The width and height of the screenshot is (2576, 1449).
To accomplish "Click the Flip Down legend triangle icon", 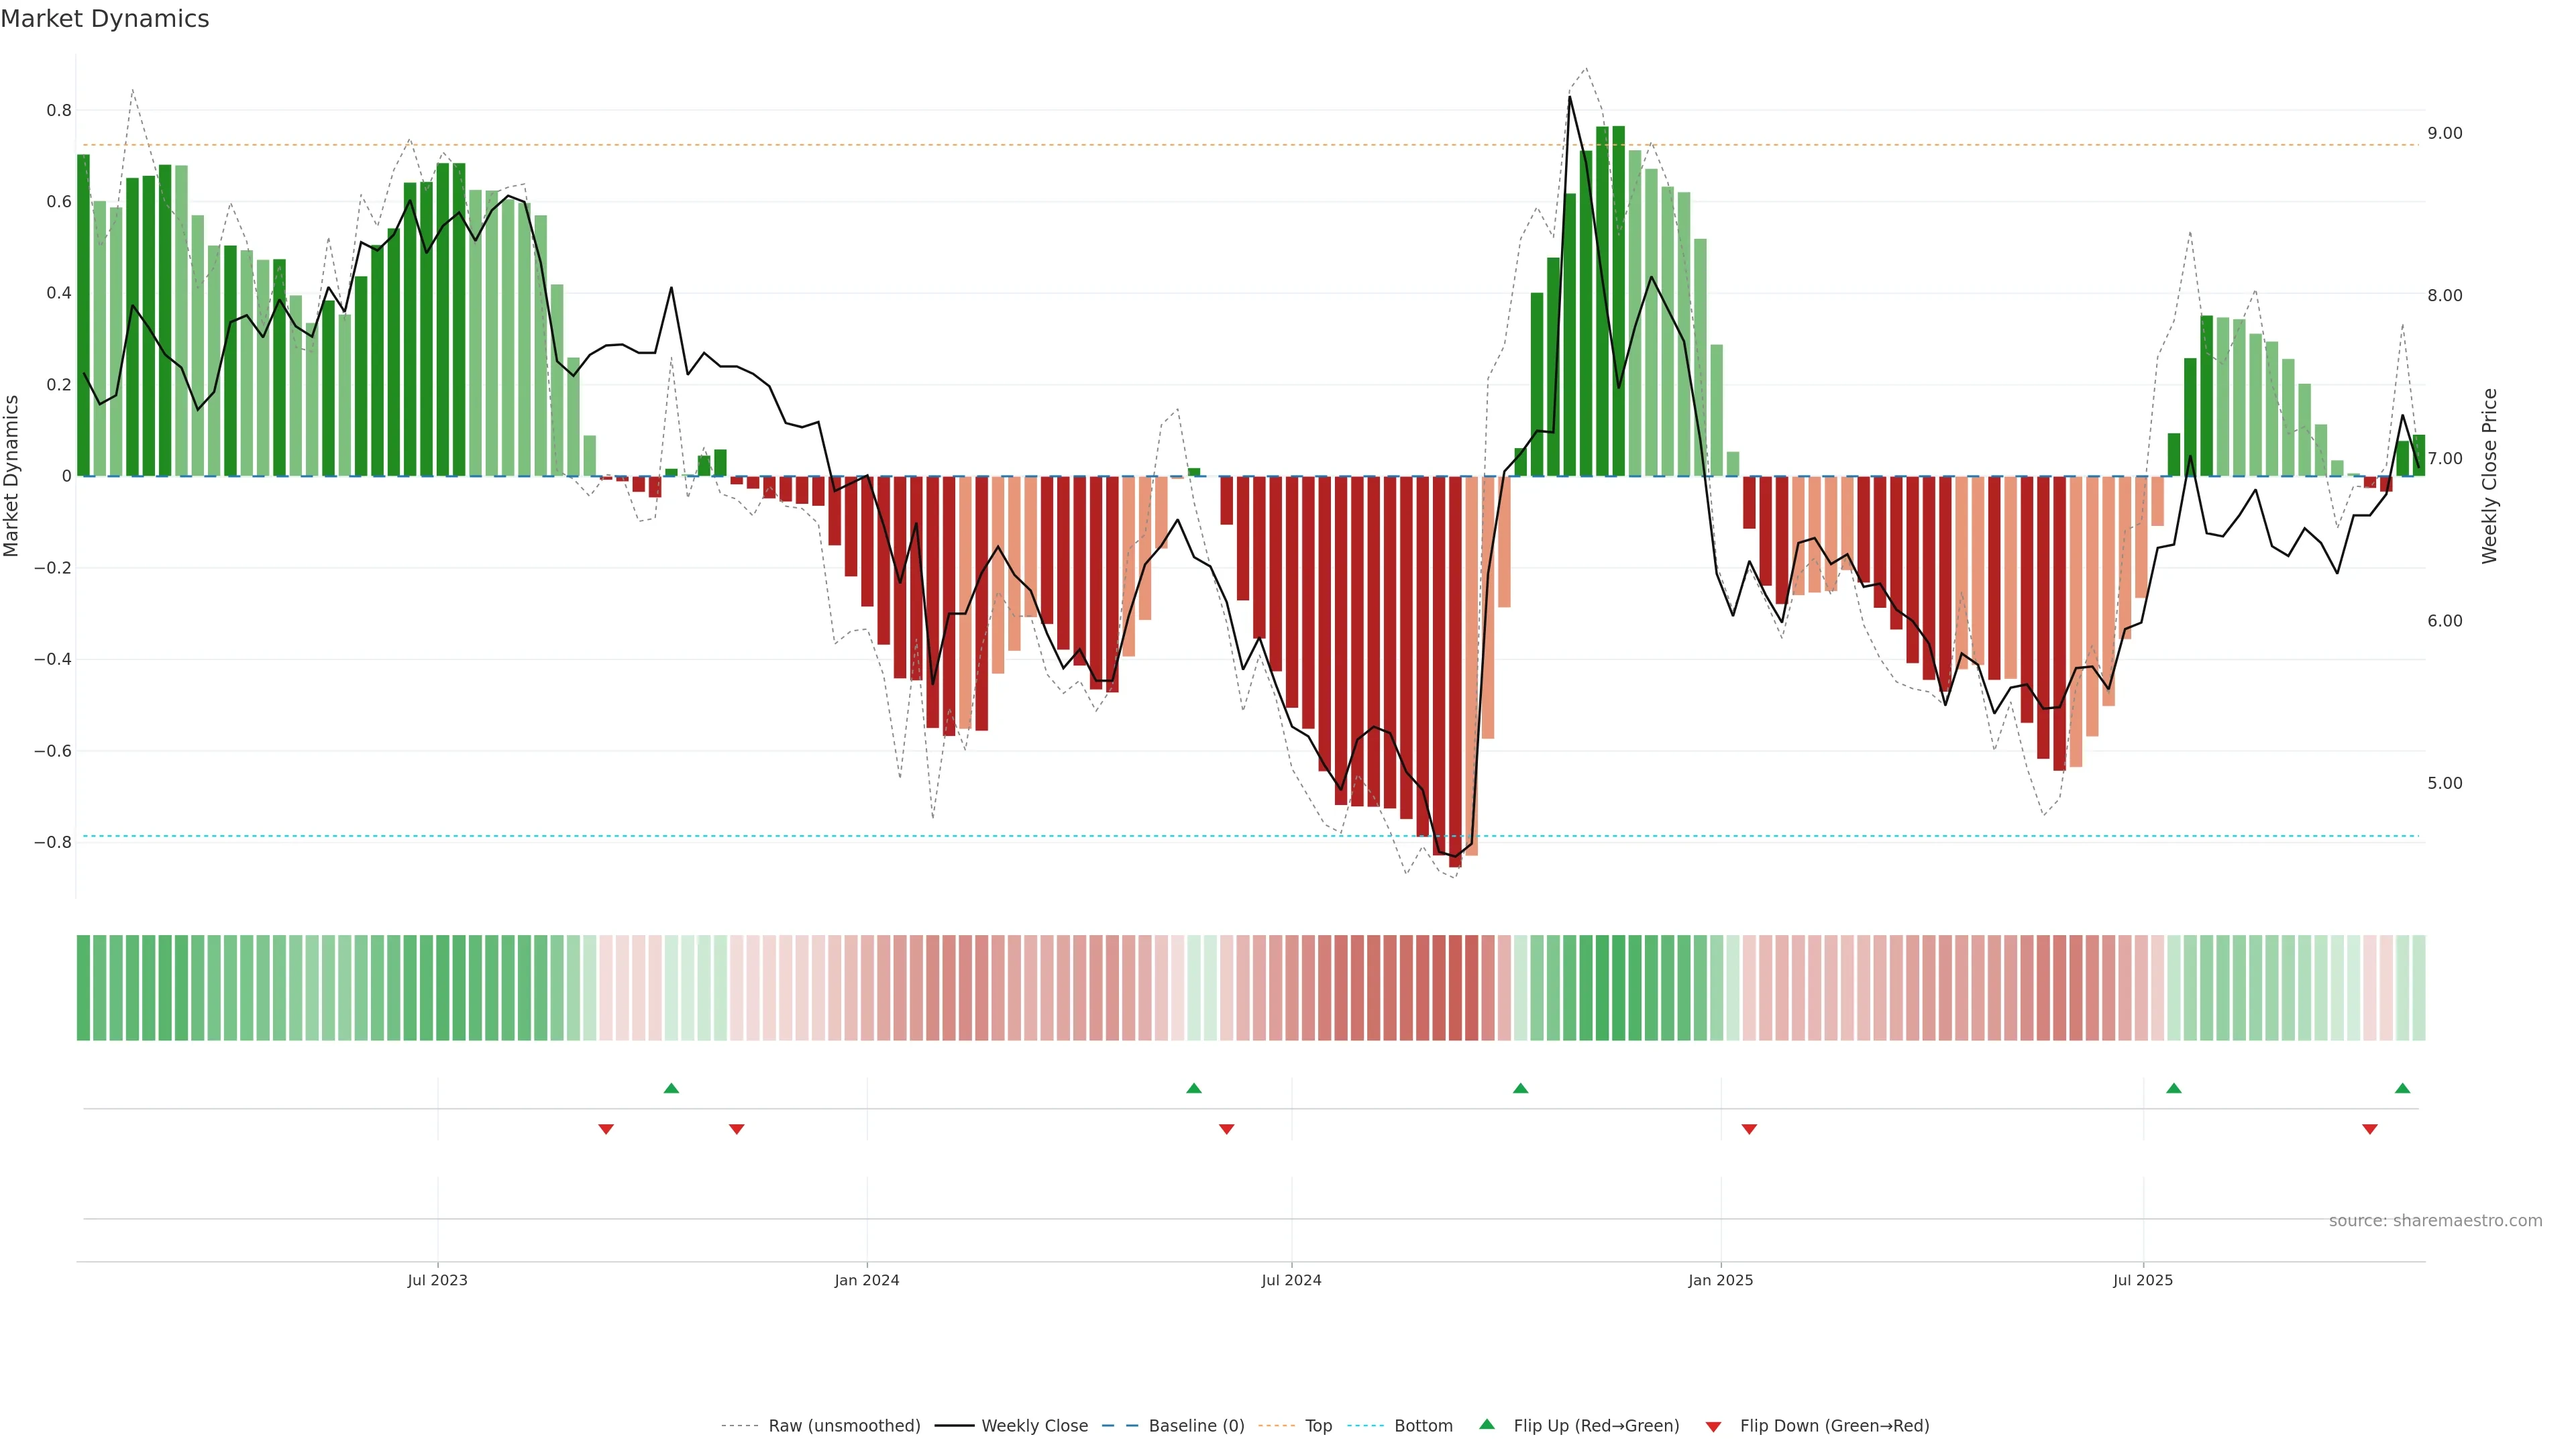I will click(1713, 1427).
